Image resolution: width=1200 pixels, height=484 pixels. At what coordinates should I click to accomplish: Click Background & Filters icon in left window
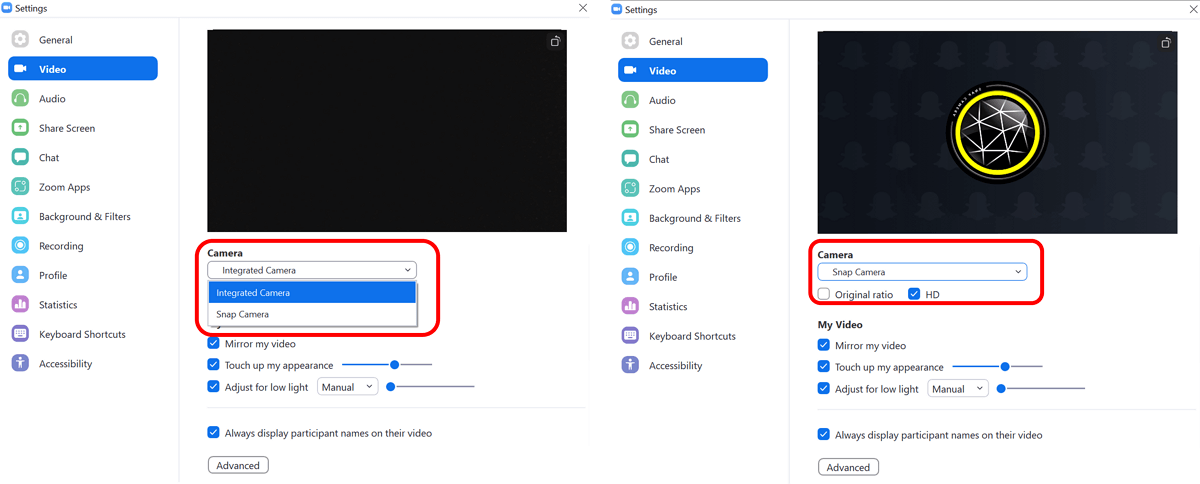tap(20, 216)
